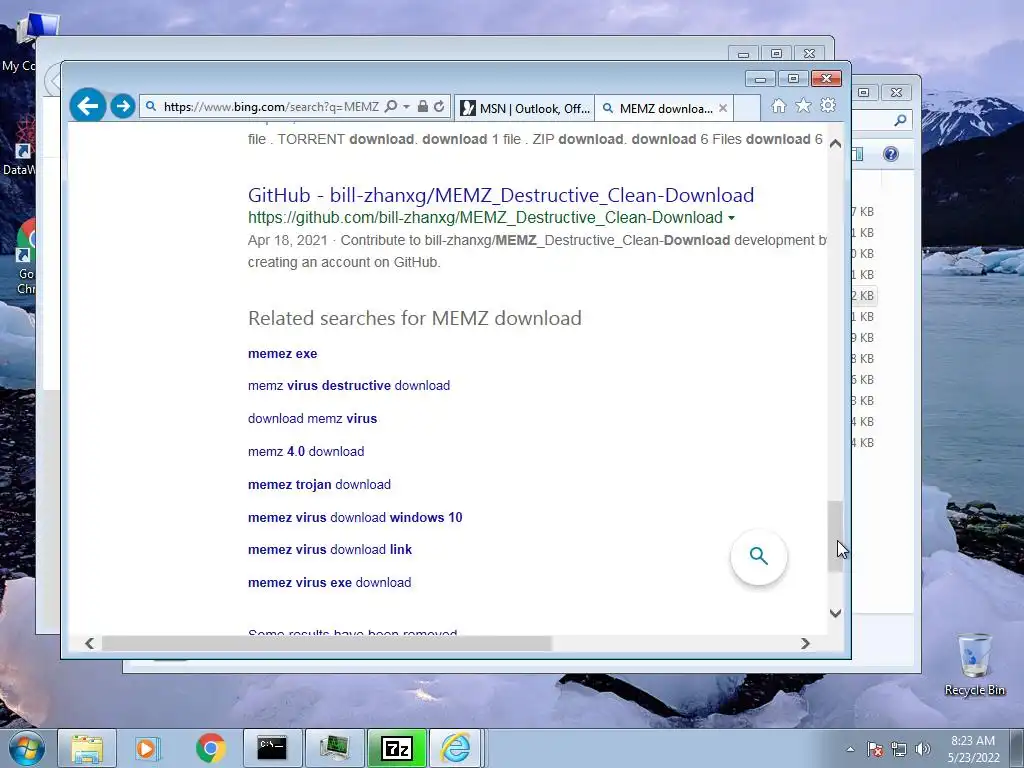The image size is (1024, 768).
Task: Minimize the Internet Explorer window
Action: 760,79
